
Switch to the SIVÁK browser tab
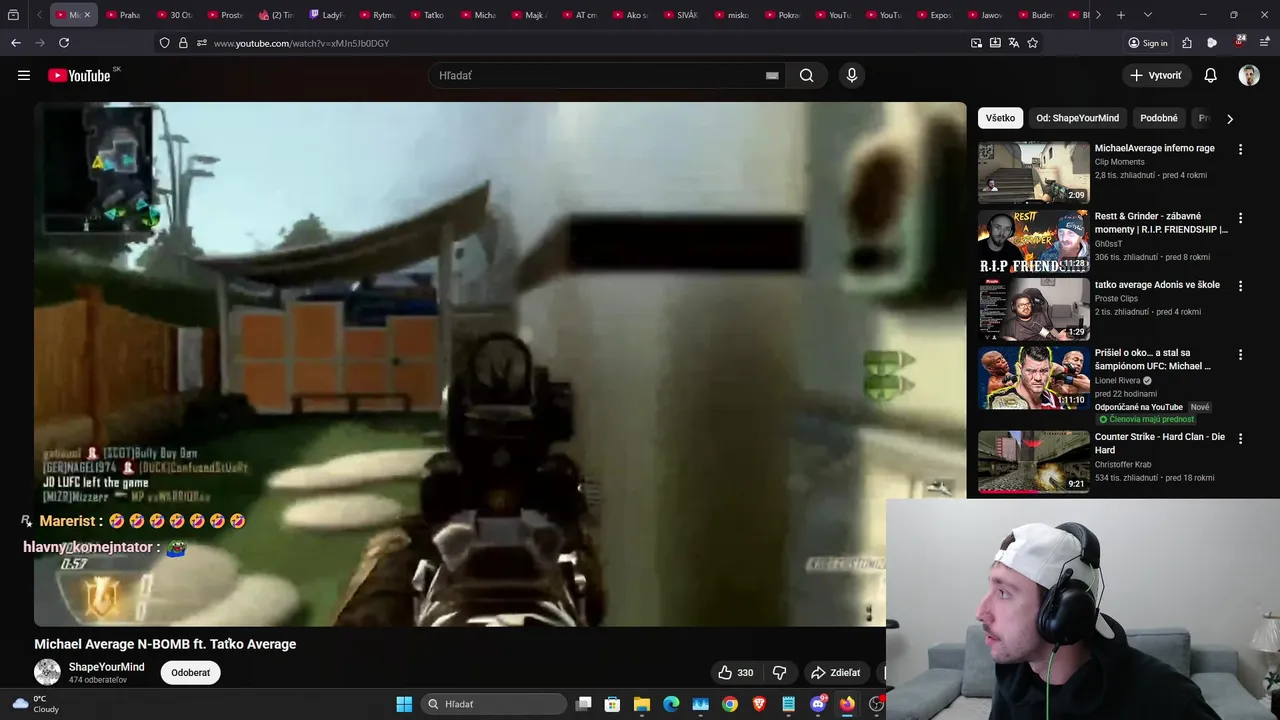682,15
